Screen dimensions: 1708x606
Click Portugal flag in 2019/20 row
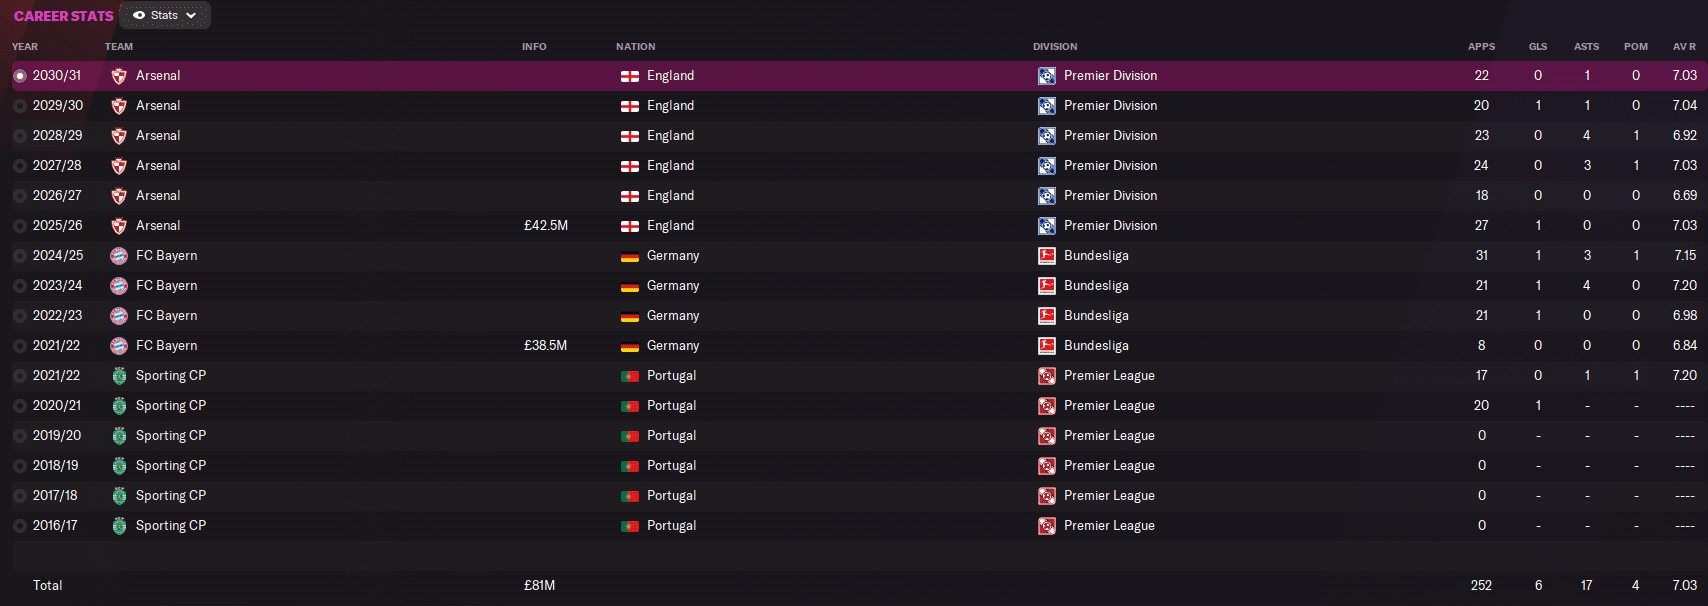tap(630, 436)
